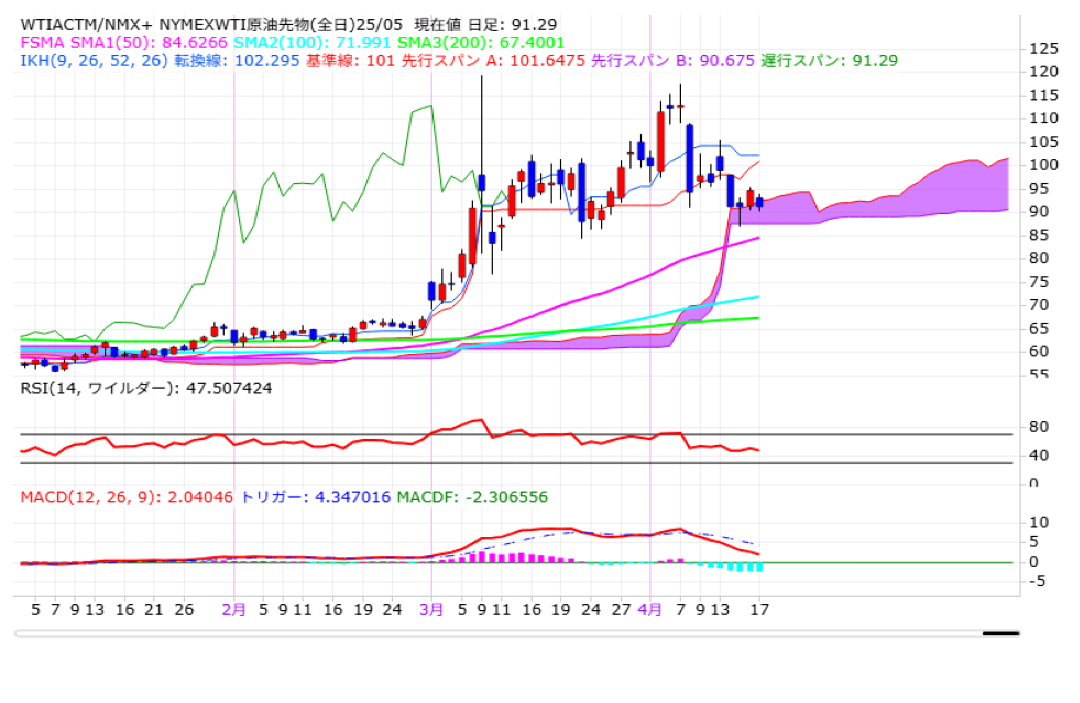Click the green 遅行スパン legend entry
1080x703 pixels.
coord(830,60)
